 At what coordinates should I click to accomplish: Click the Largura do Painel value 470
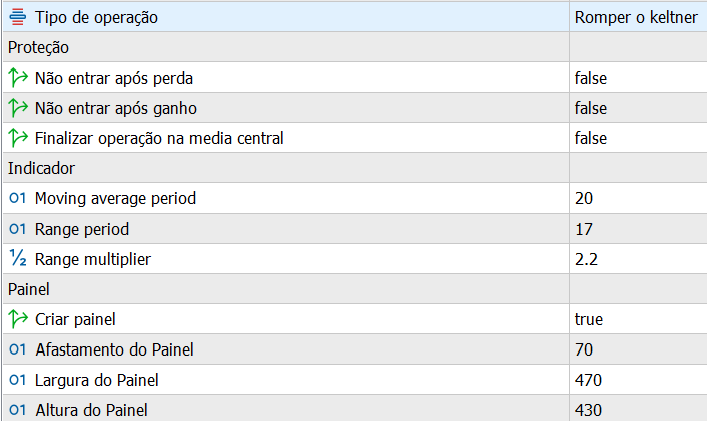tap(588, 380)
